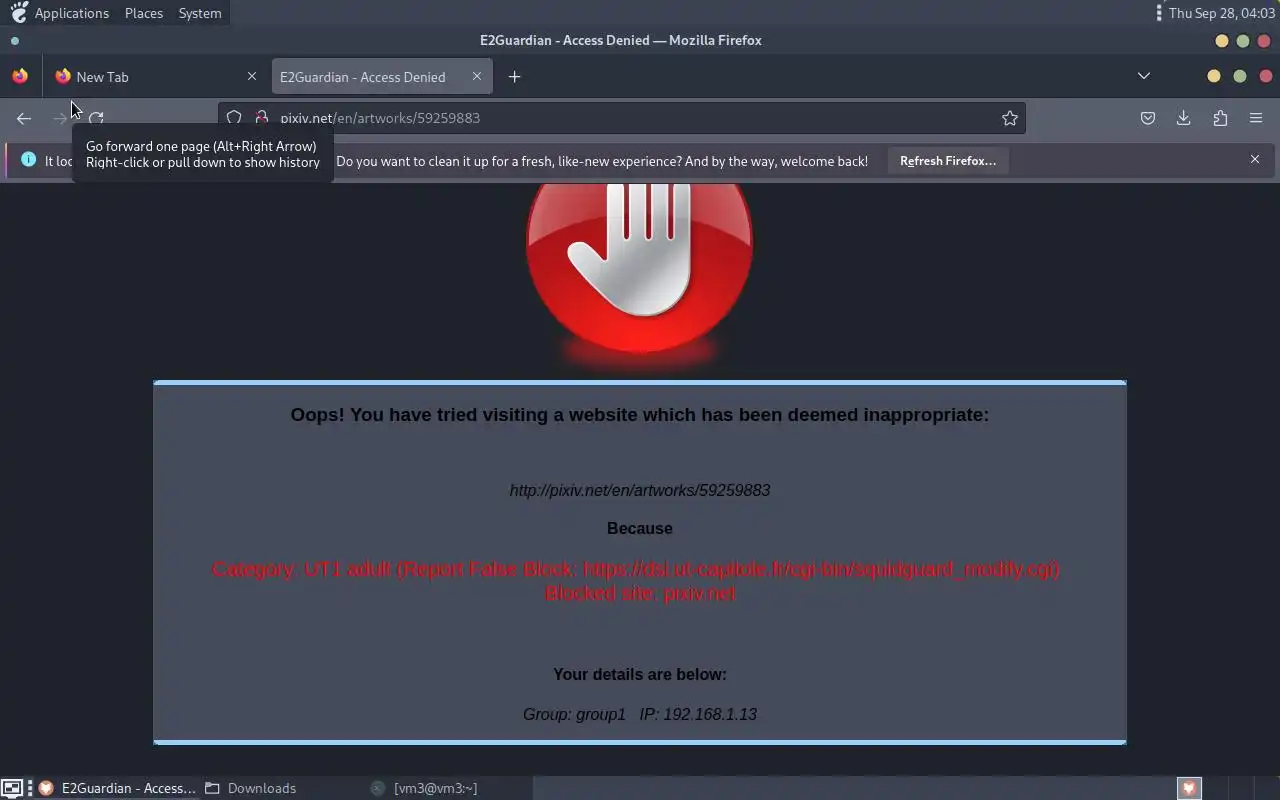Click the Category UT1 adult reason text

(x=636, y=569)
